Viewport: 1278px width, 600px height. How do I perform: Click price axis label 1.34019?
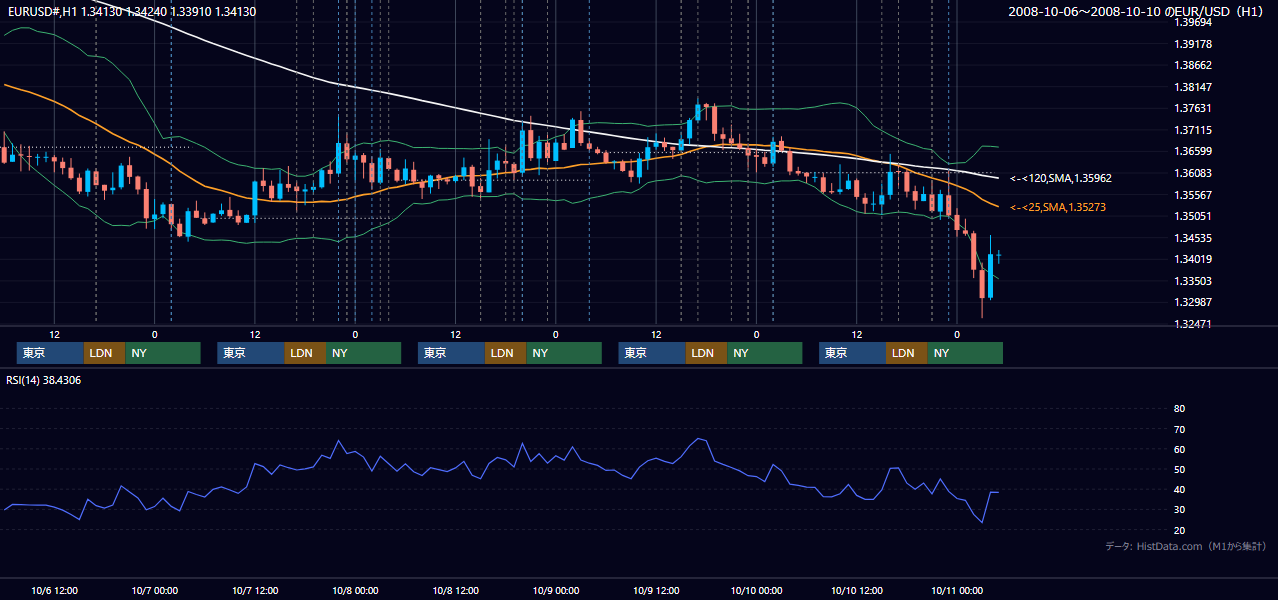(x=1193, y=259)
